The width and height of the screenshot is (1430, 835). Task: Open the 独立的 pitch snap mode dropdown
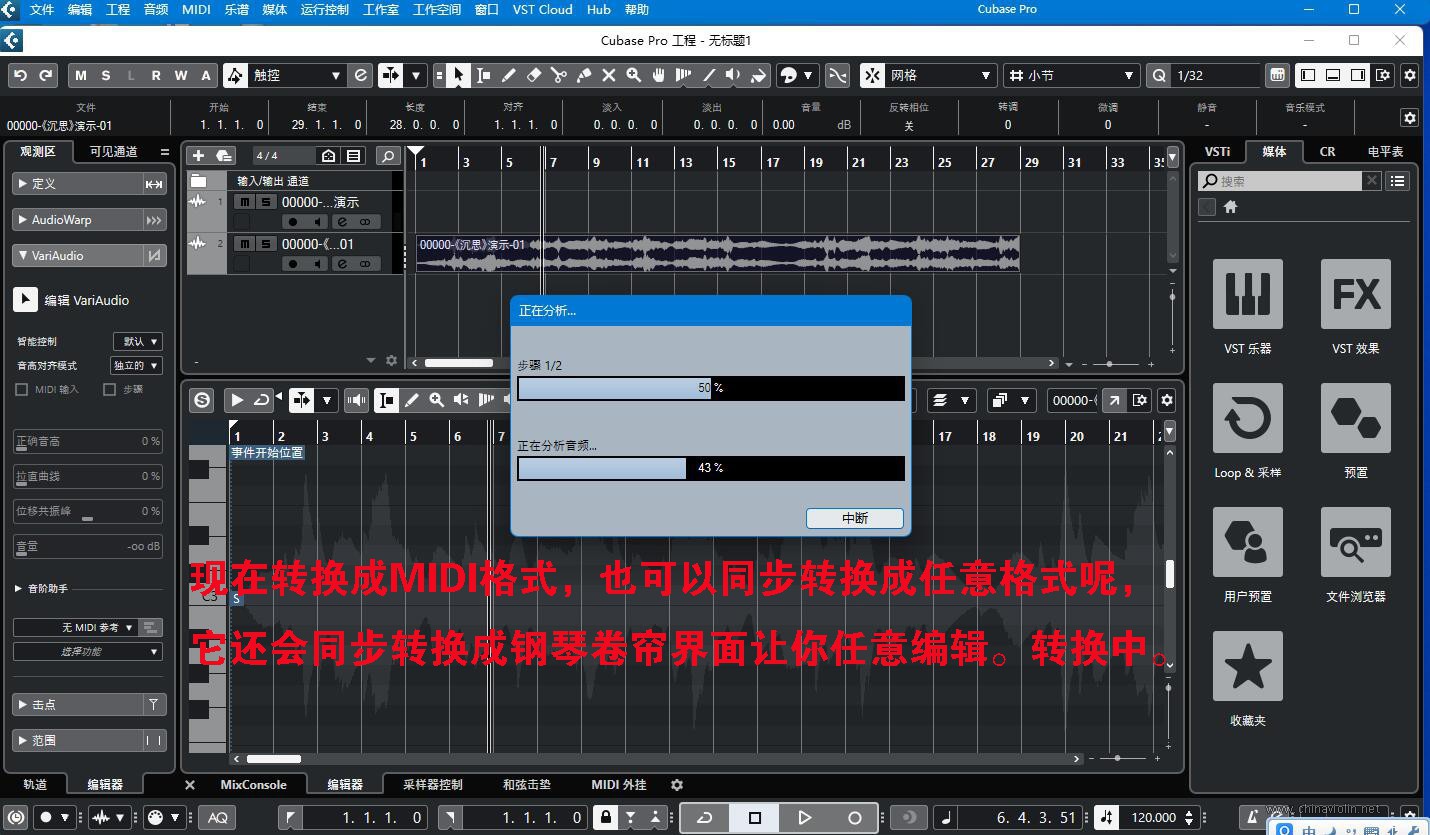coord(136,365)
